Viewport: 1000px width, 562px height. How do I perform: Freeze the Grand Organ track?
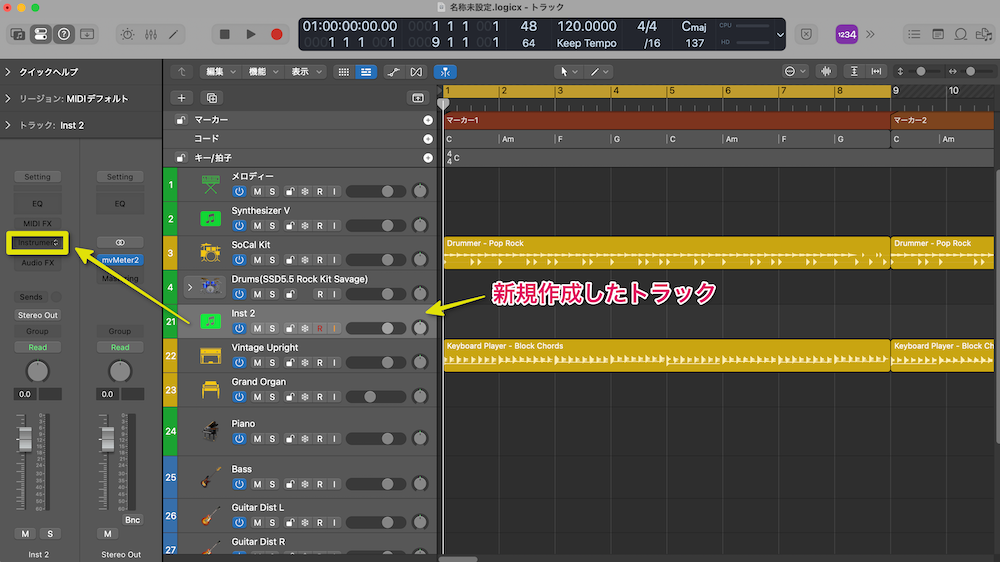pos(305,397)
